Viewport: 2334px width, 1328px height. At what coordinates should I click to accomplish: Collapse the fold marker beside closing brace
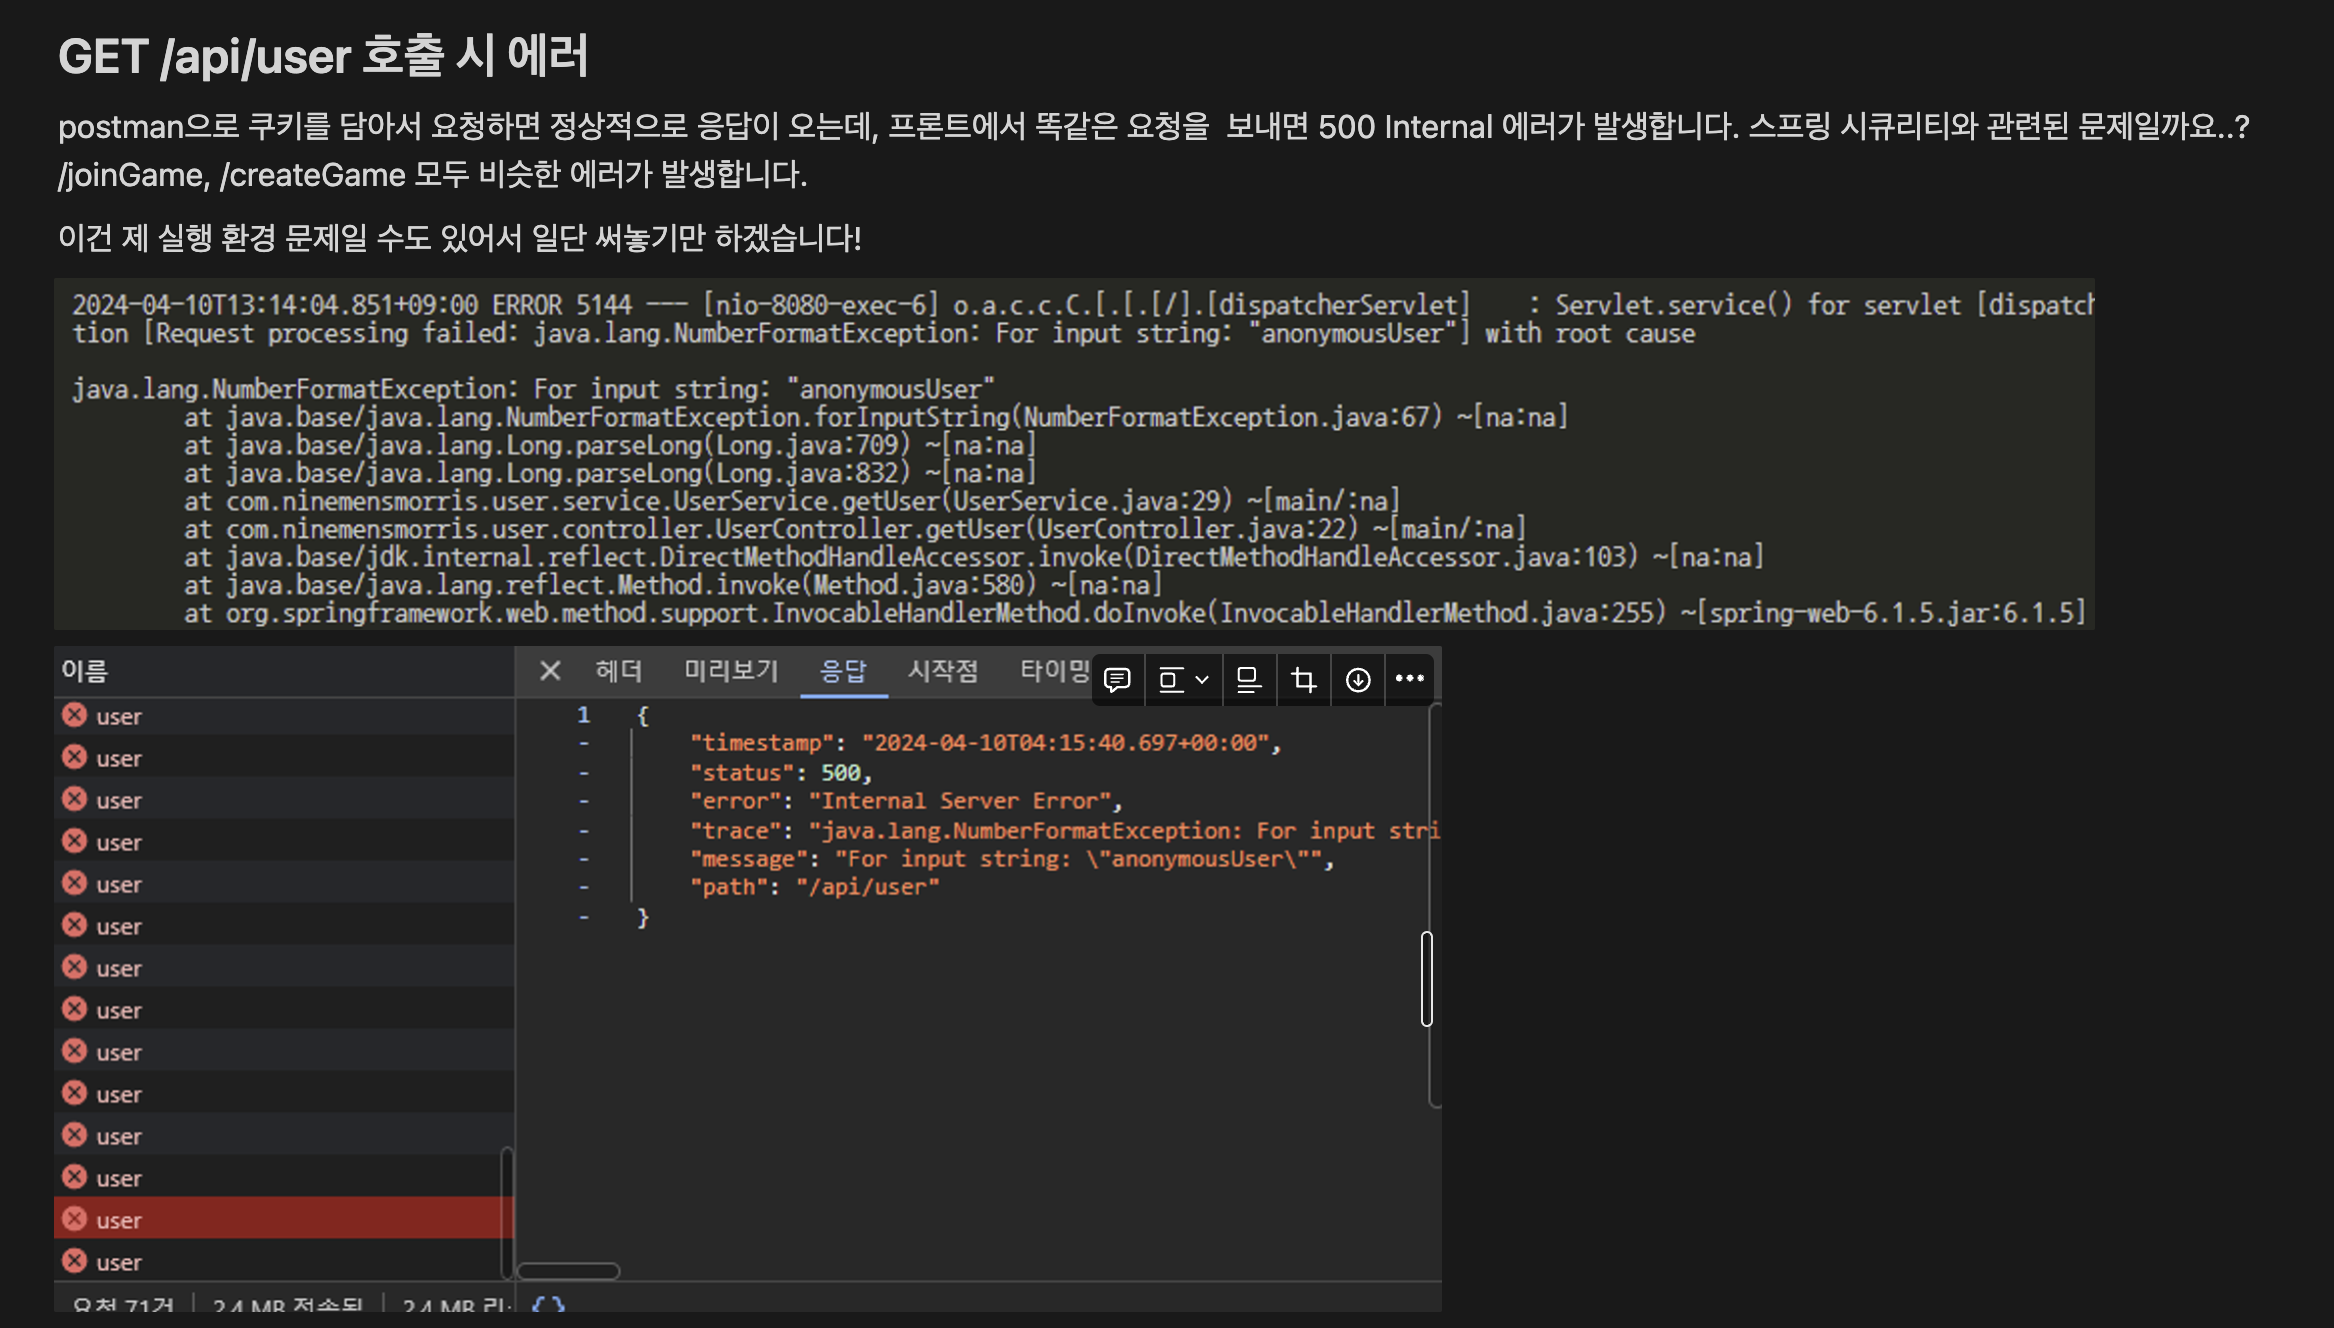pos(584,917)
